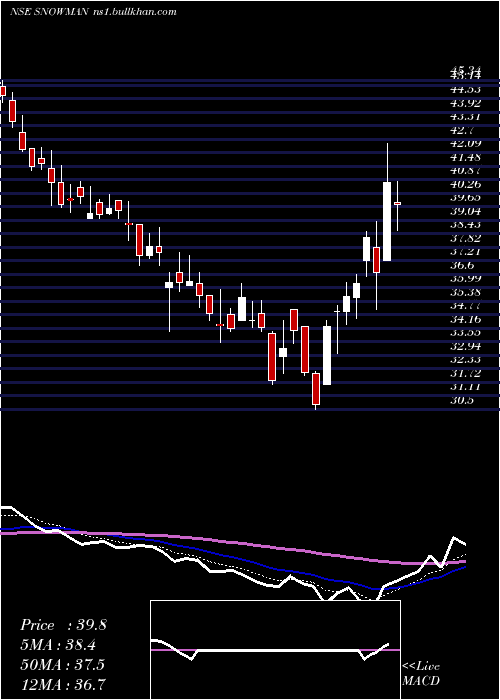Click the 35.99 price axis label
500x700 pixels.
465,279
